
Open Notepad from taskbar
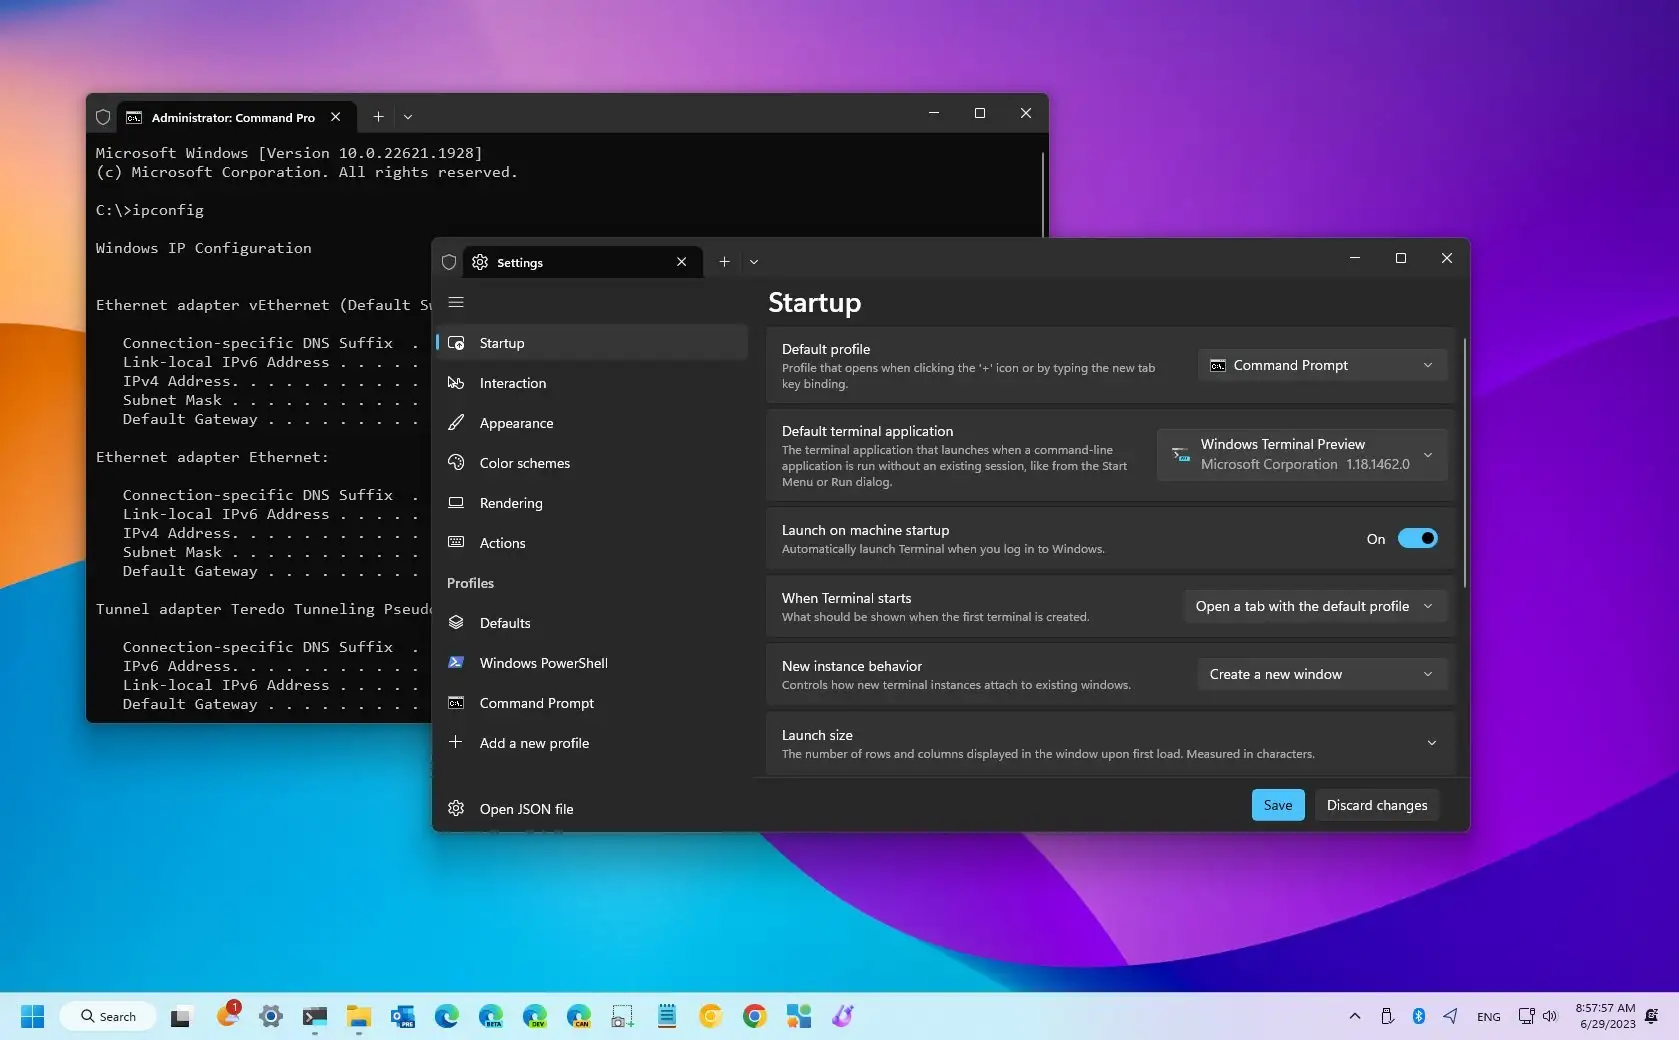click(x=667, y=1016)
